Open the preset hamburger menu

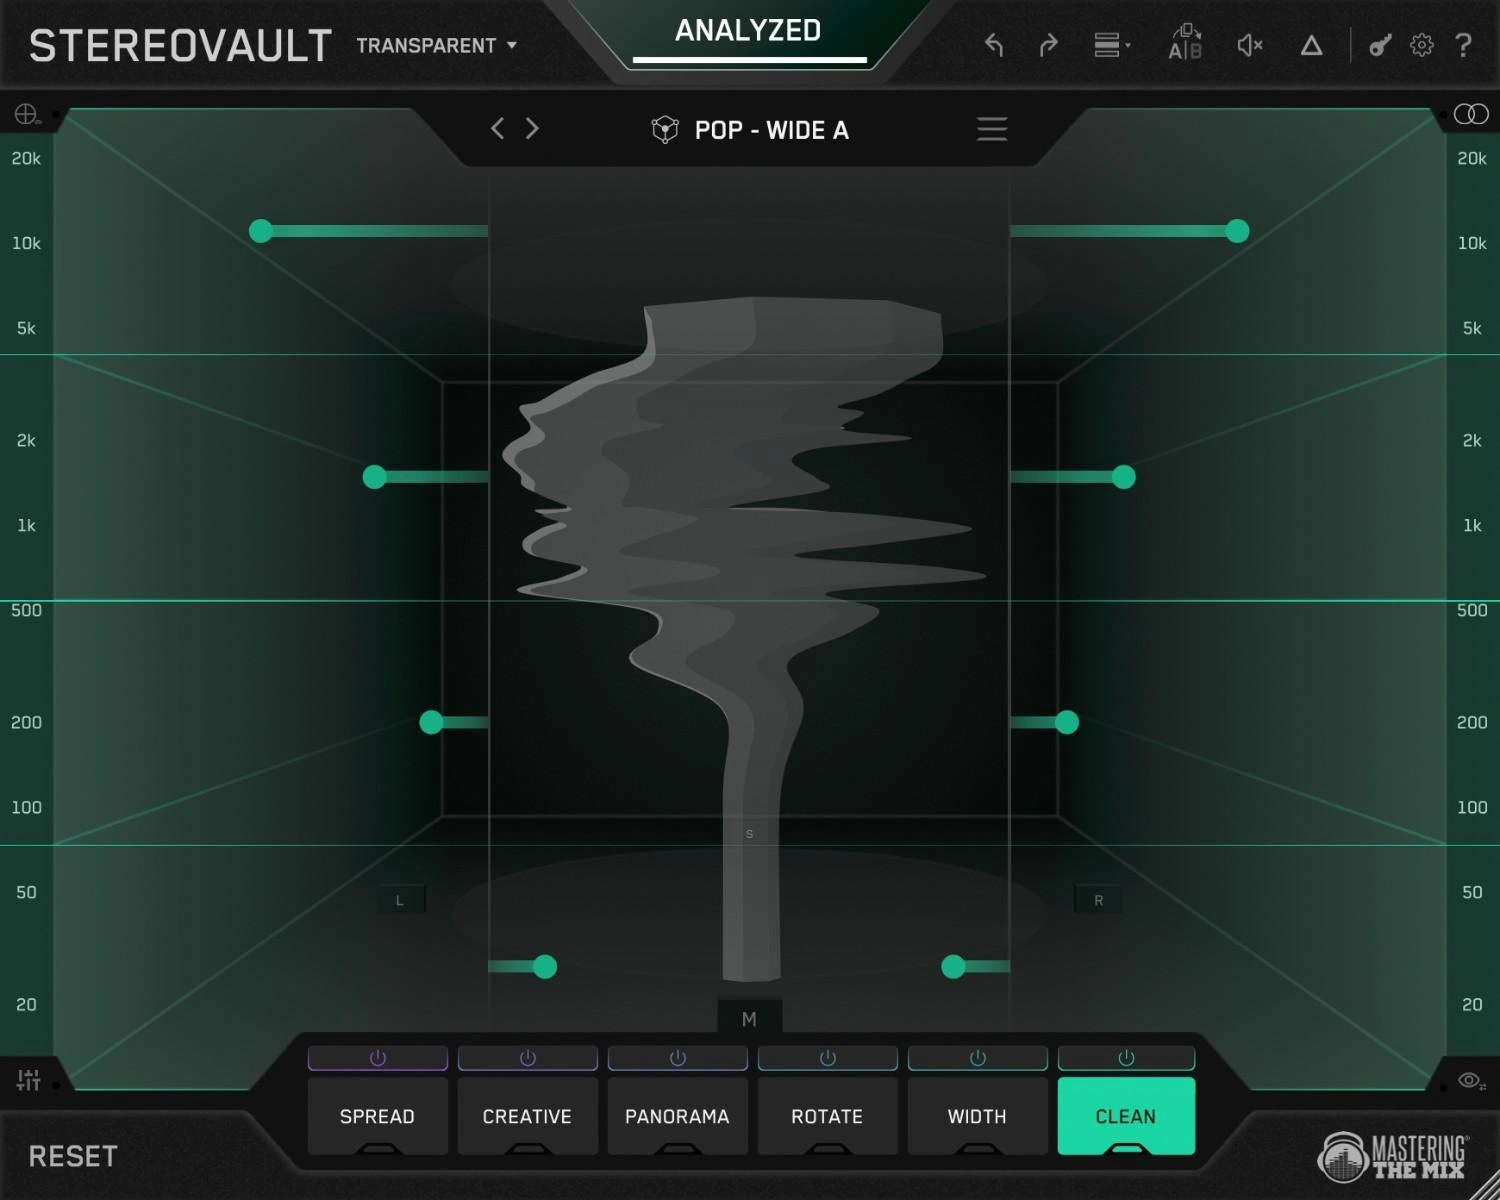[992, 129]
